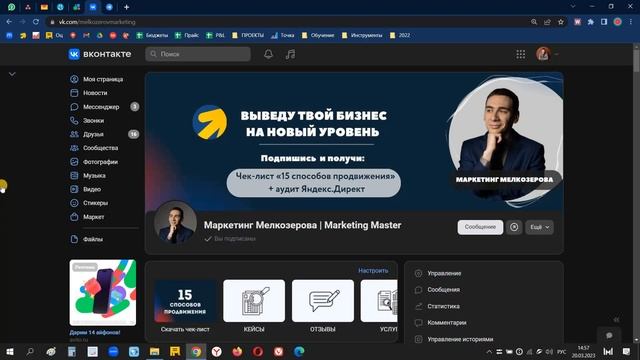
Task: Click the VKontakte logo
Action: click(100, 54)
